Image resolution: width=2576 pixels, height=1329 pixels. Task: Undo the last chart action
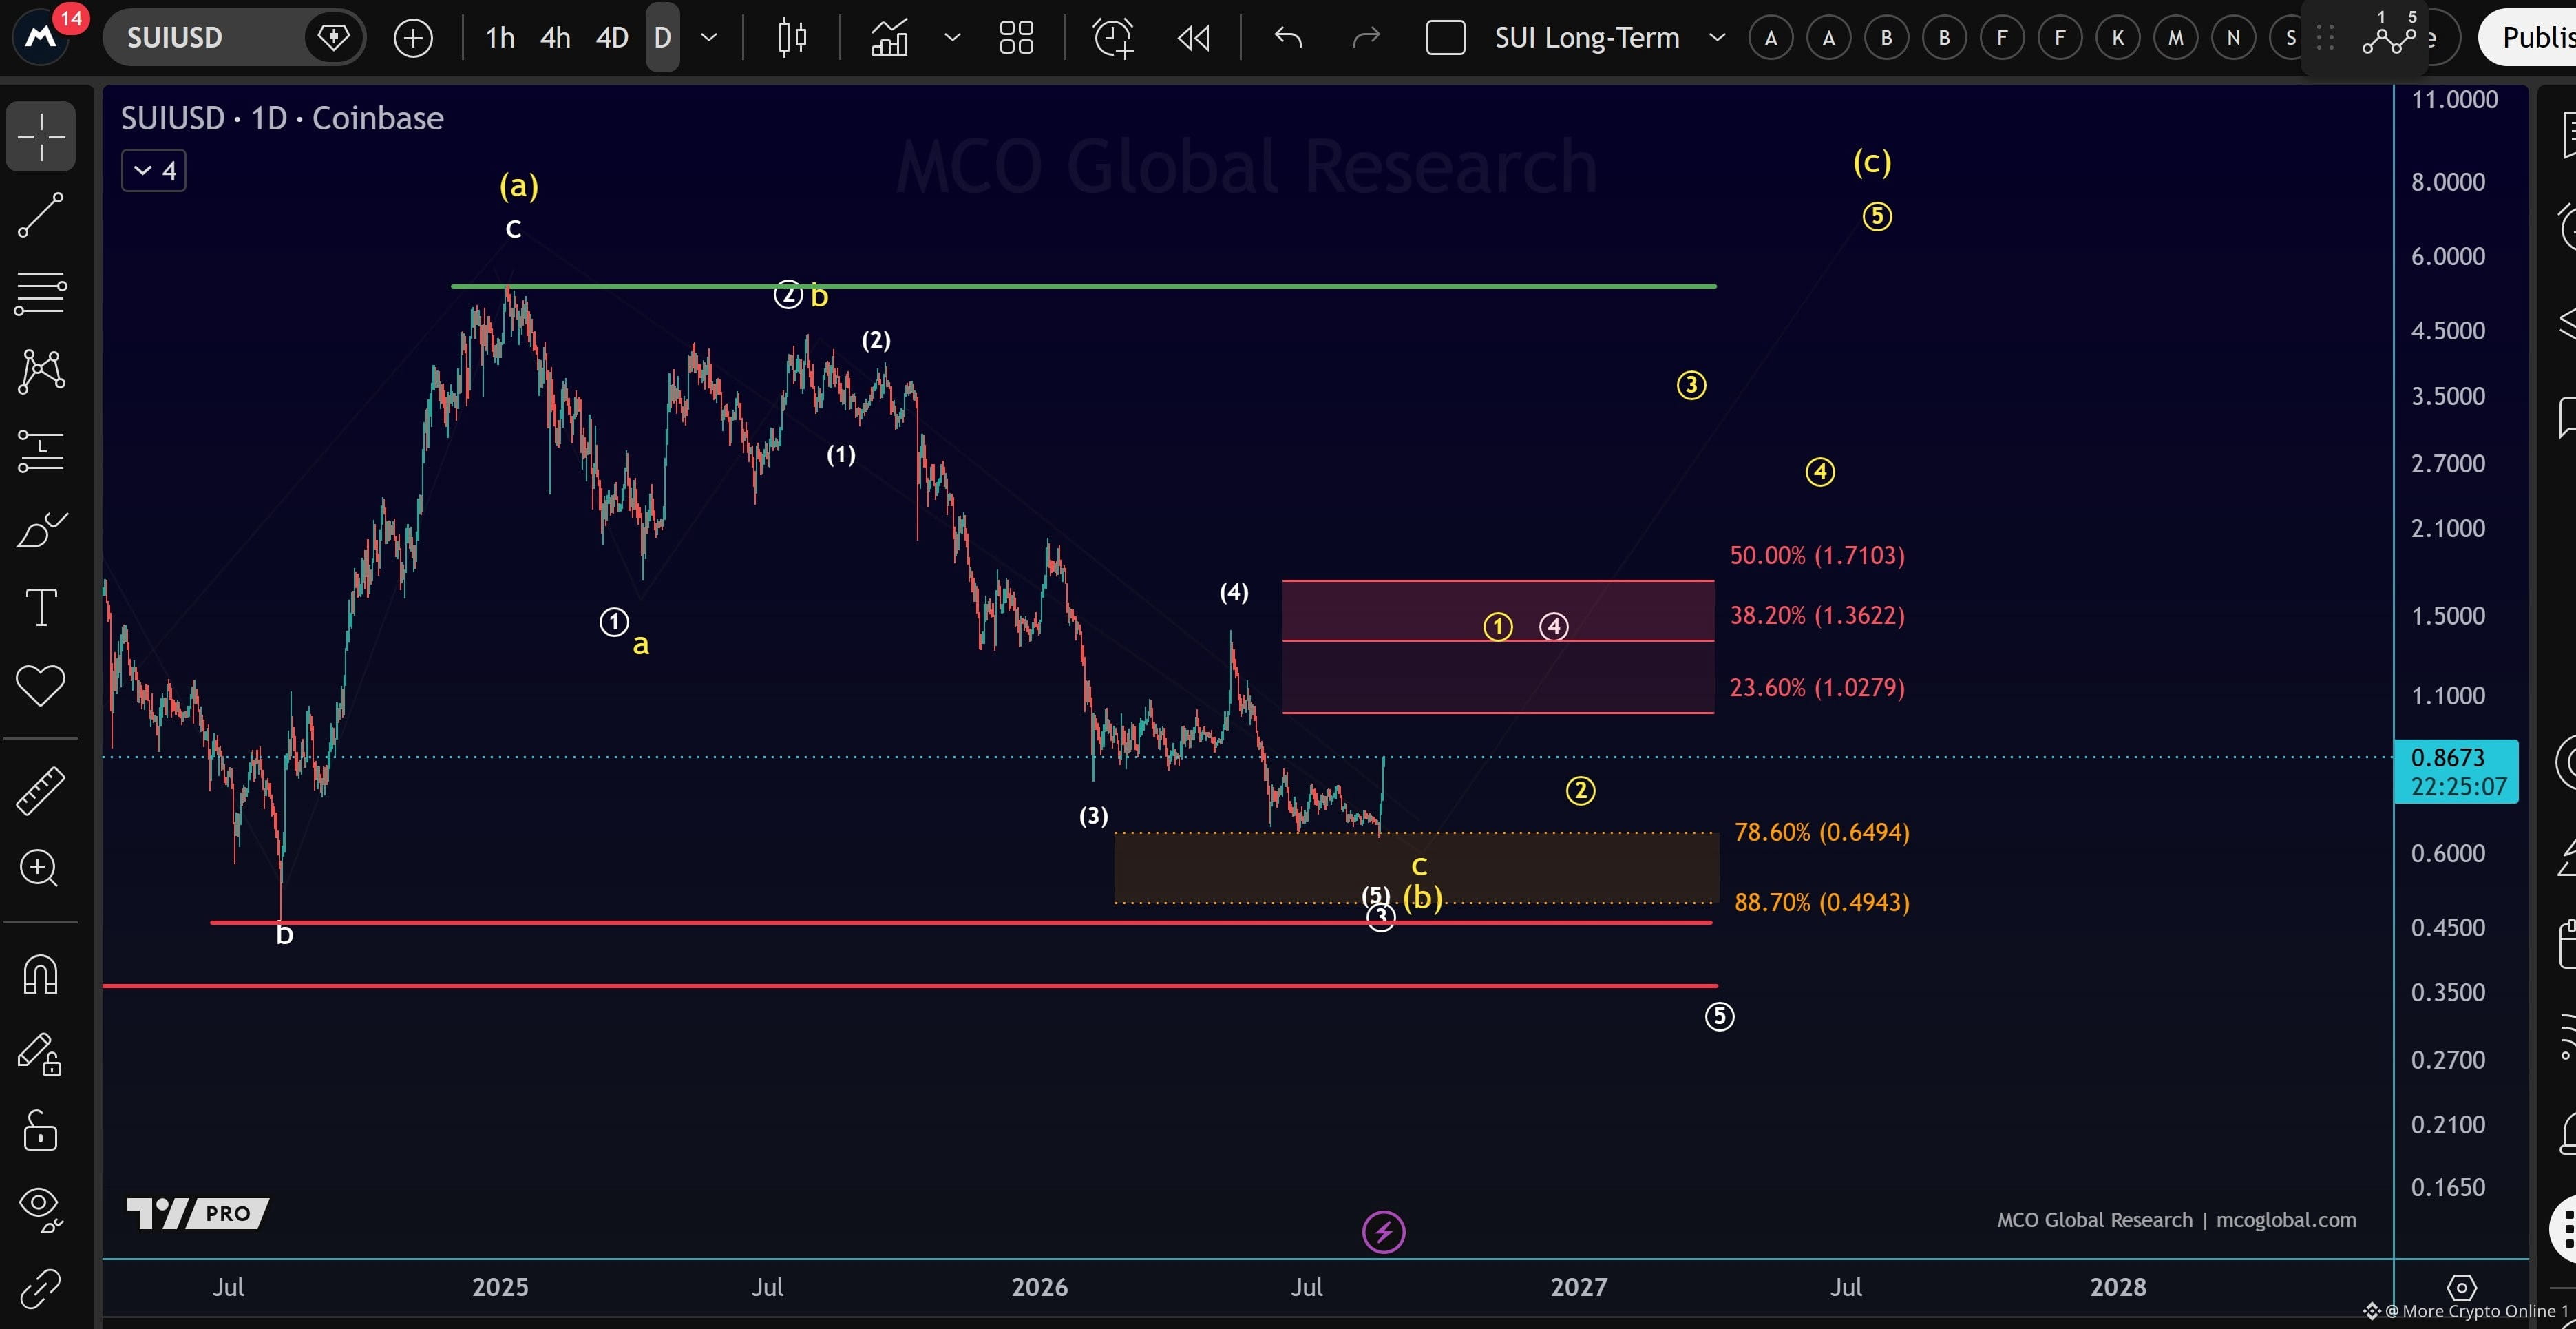pyautogui.click(x=1288, y=38)
